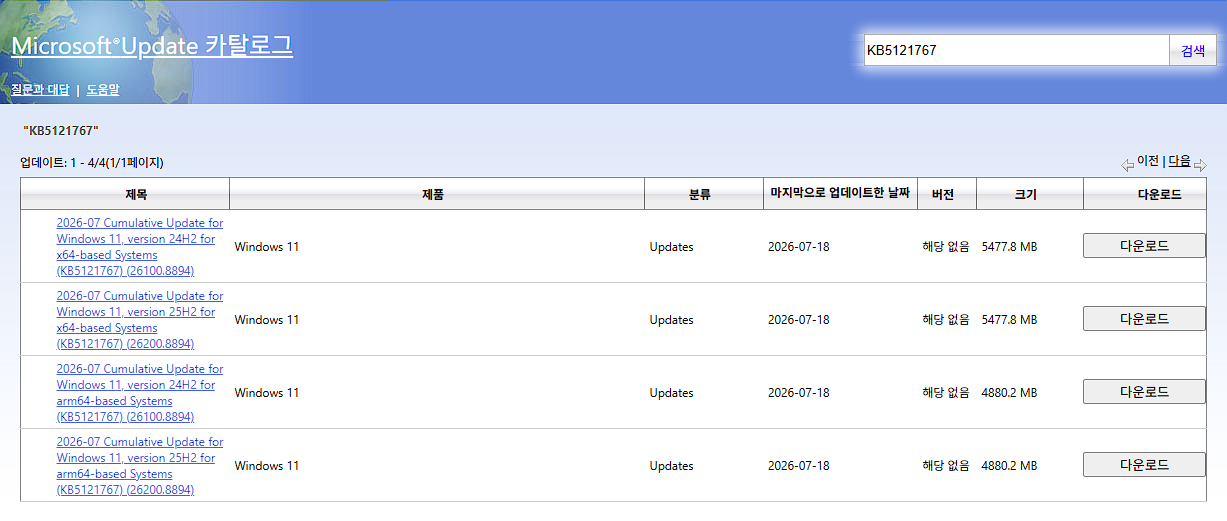The width and height of the screenshot is (1227, 521).
Task: Click 4880.2 MB size in 25H2 arm64 row
Action: point(1009,466)
